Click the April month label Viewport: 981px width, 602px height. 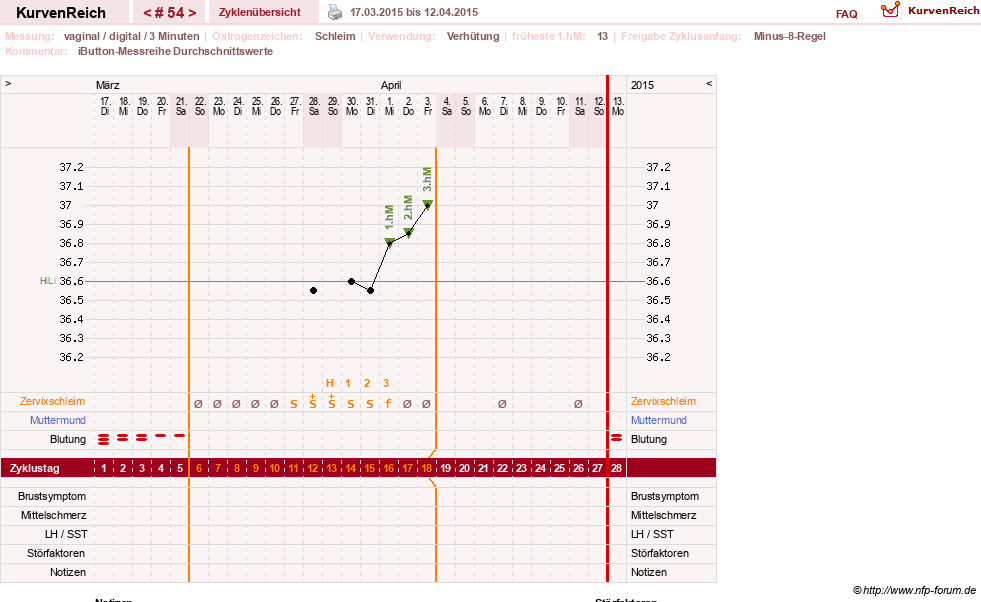point(391,85)
